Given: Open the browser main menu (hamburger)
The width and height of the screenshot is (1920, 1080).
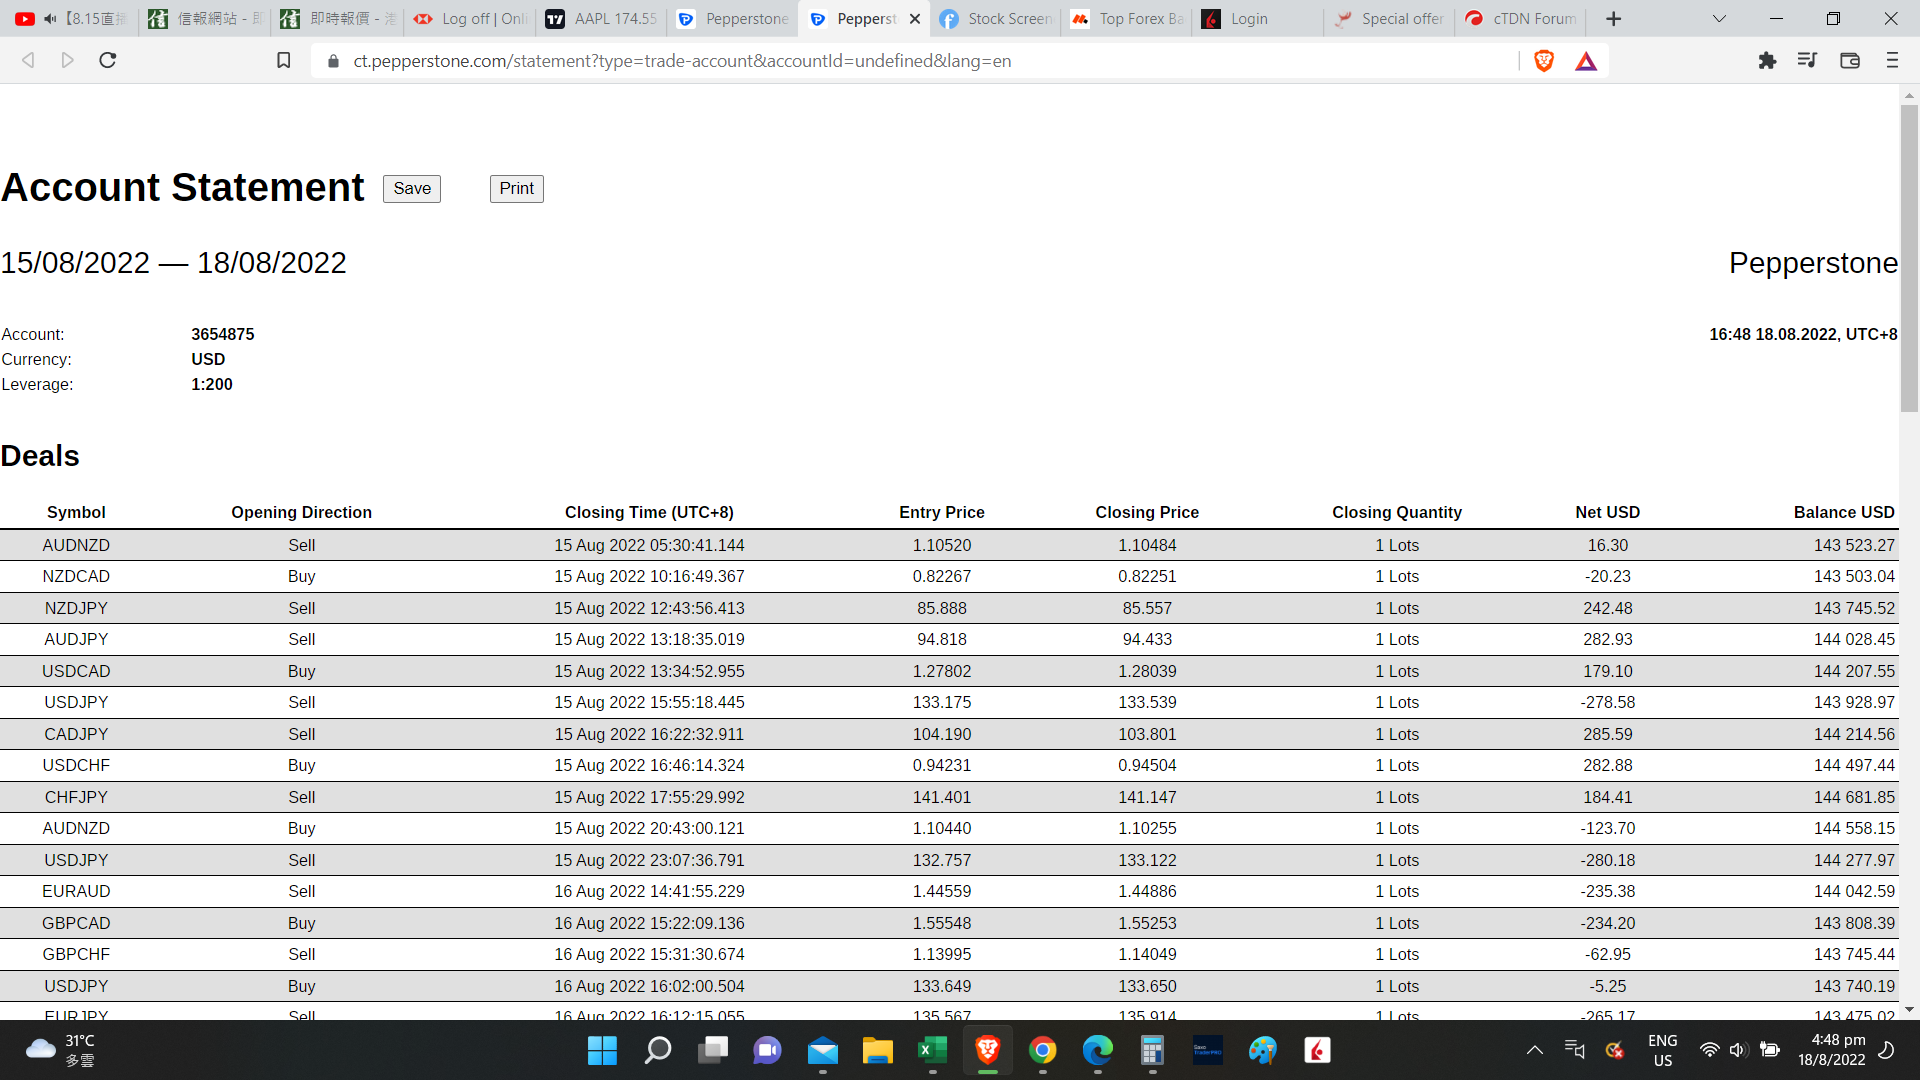Looking at the screenshot, I should coord(1892,61).
